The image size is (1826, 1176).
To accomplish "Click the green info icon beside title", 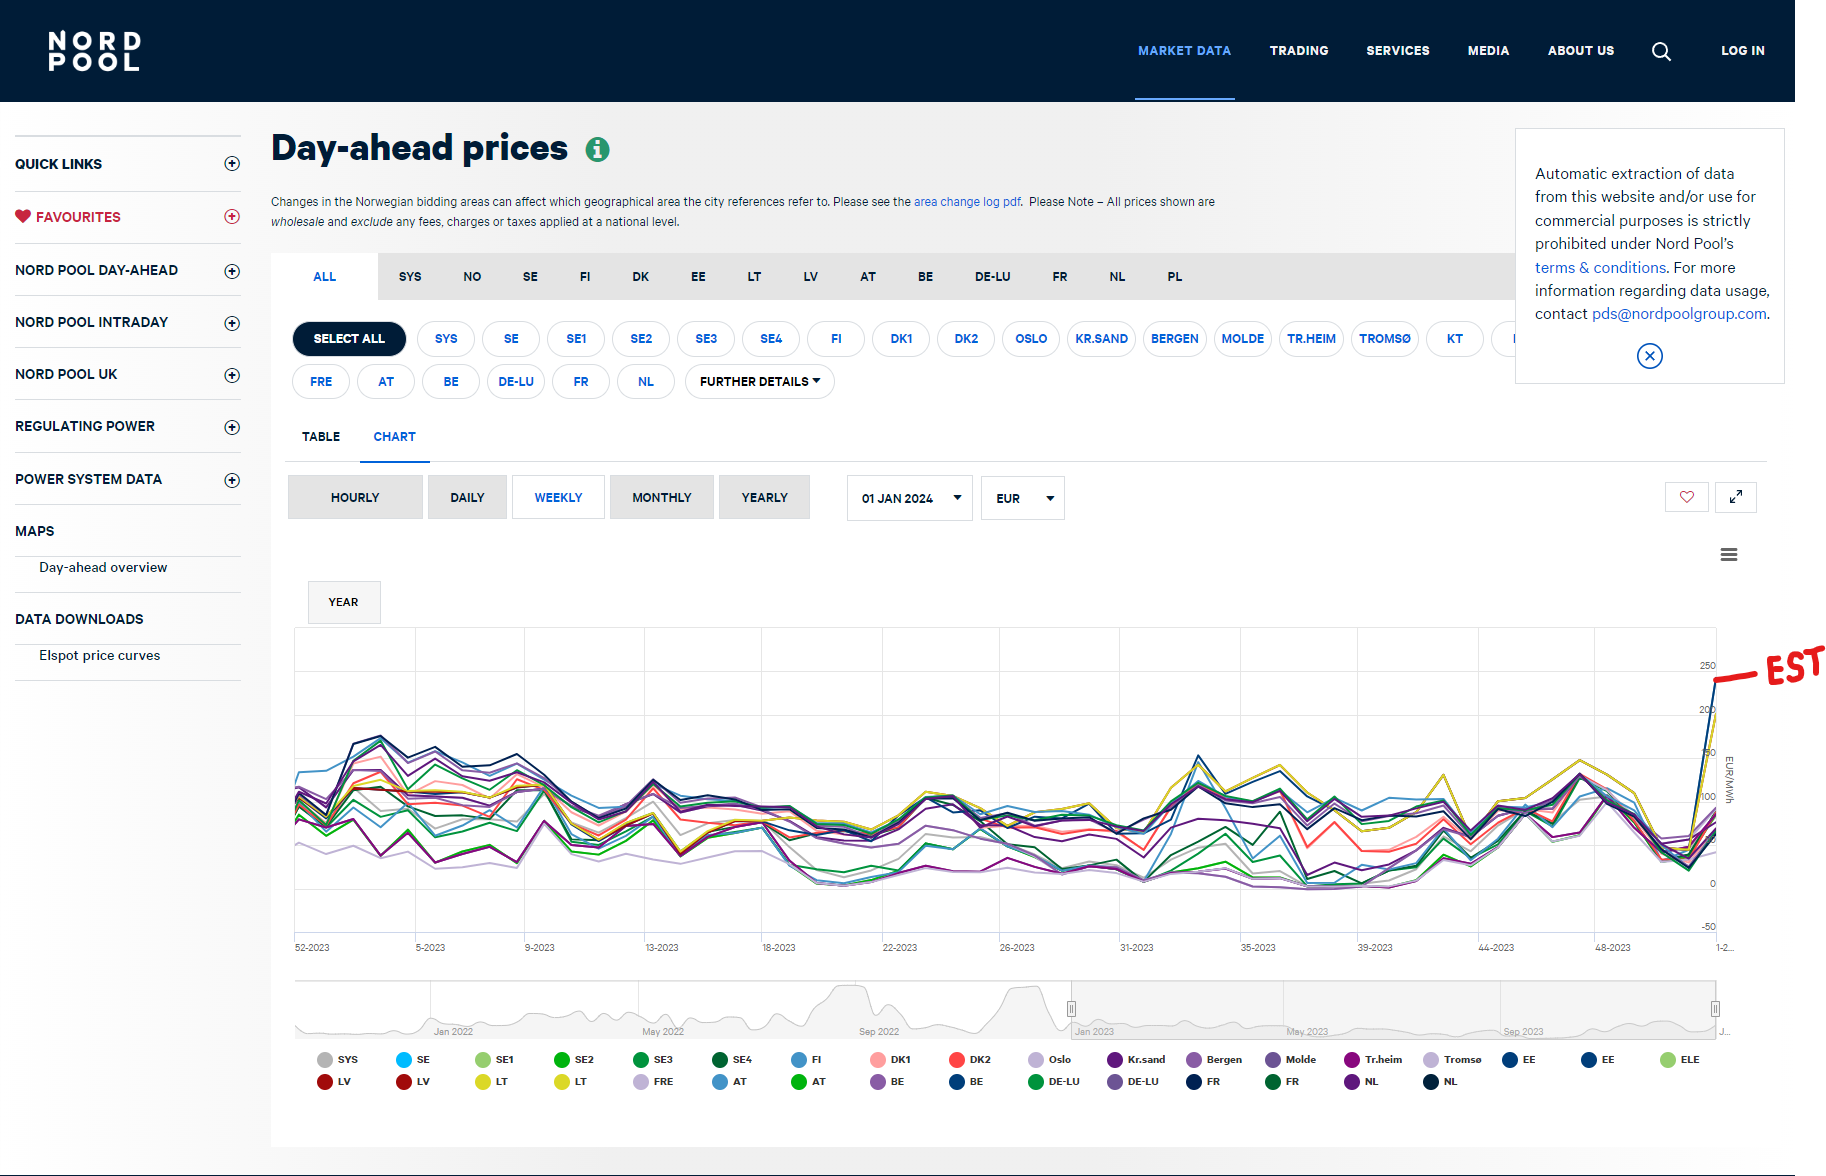I will (597, 149).
